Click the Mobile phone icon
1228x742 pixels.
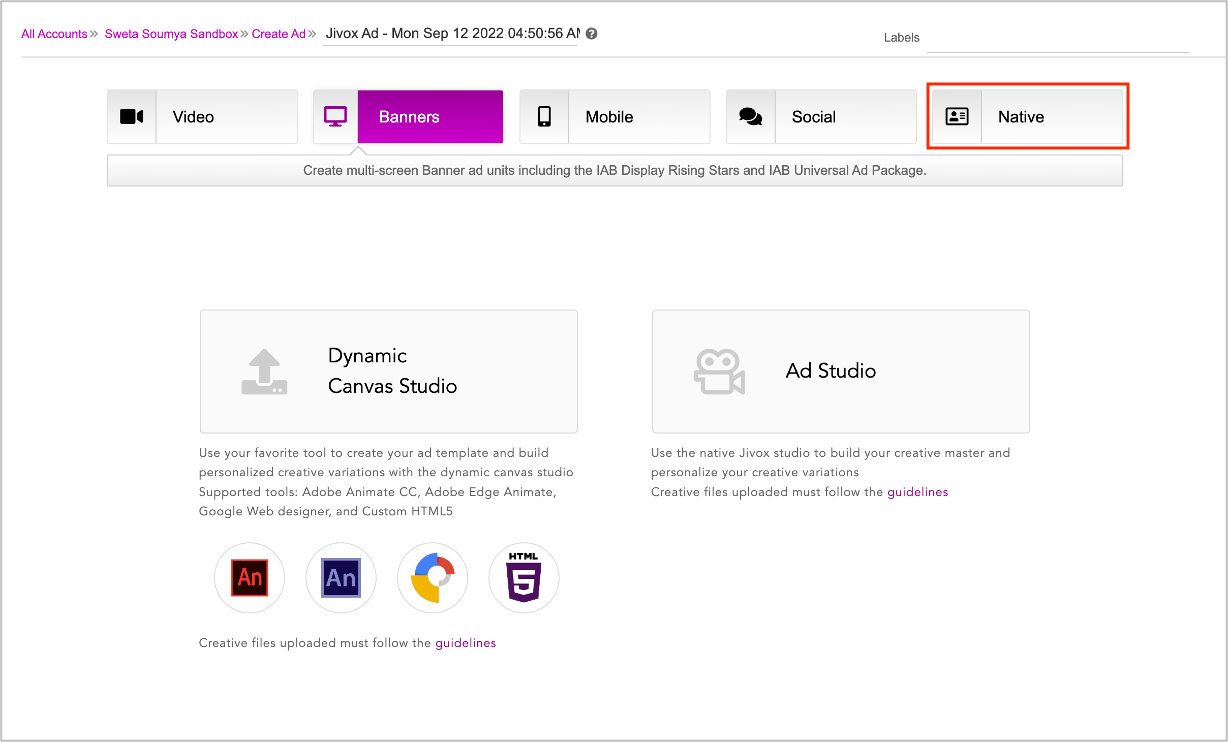tap(544, 117)
